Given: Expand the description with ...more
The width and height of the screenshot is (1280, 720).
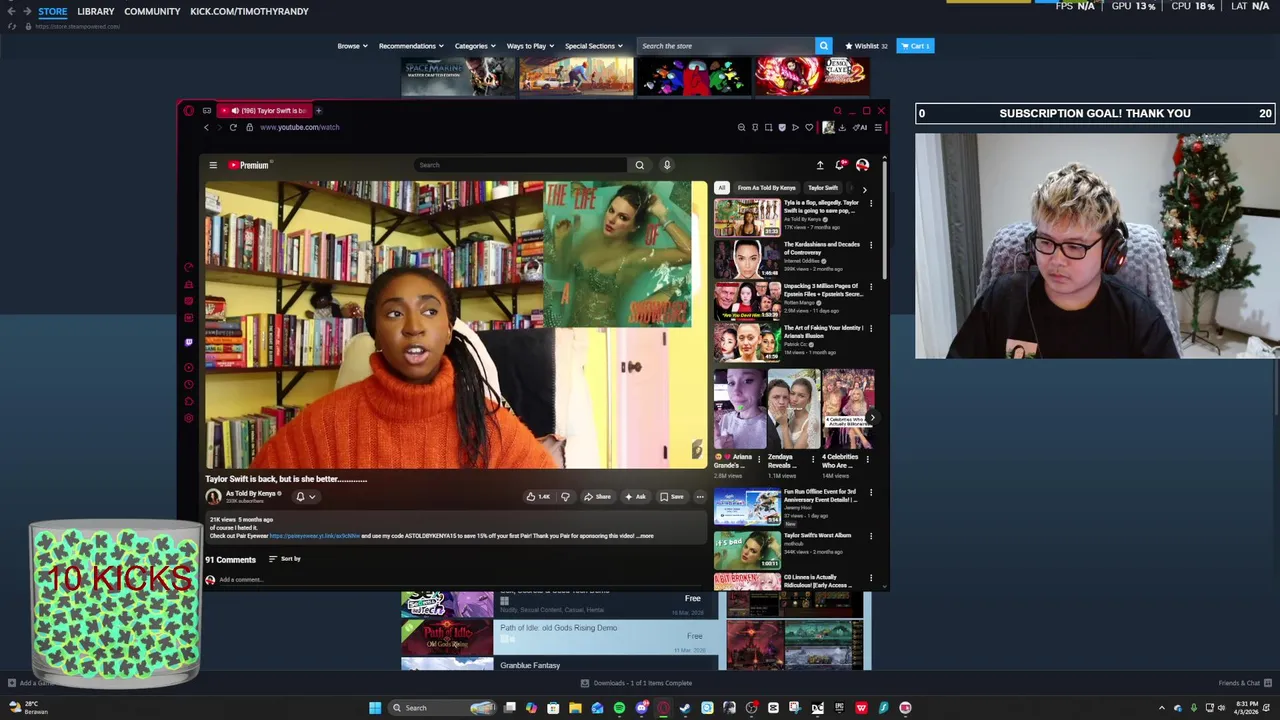Looking at the screenshot, I should (x=645, y=536).
